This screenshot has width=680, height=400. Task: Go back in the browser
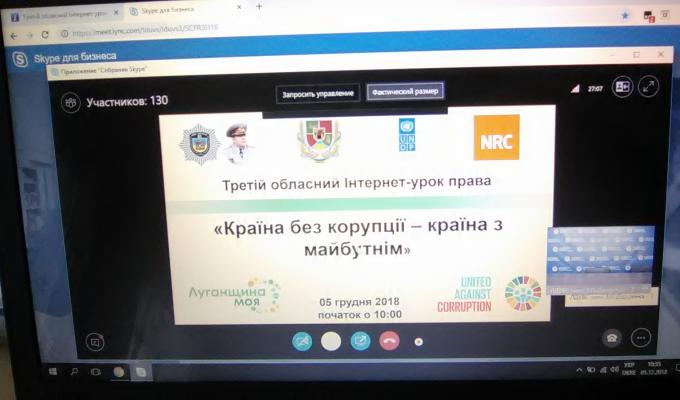14,36
